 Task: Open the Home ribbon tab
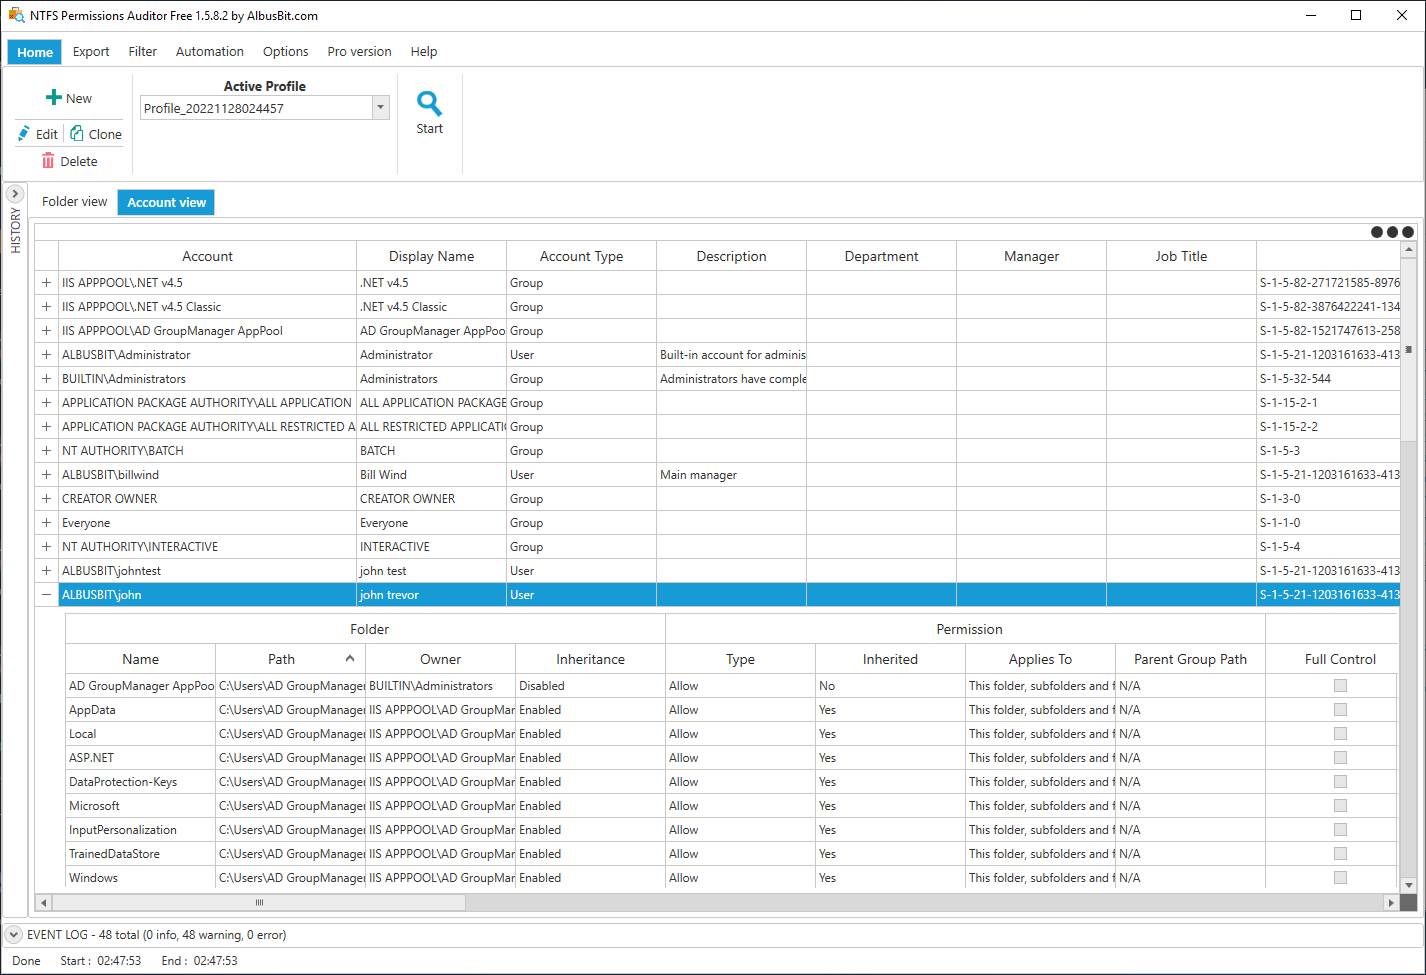[x=35, y=52]
